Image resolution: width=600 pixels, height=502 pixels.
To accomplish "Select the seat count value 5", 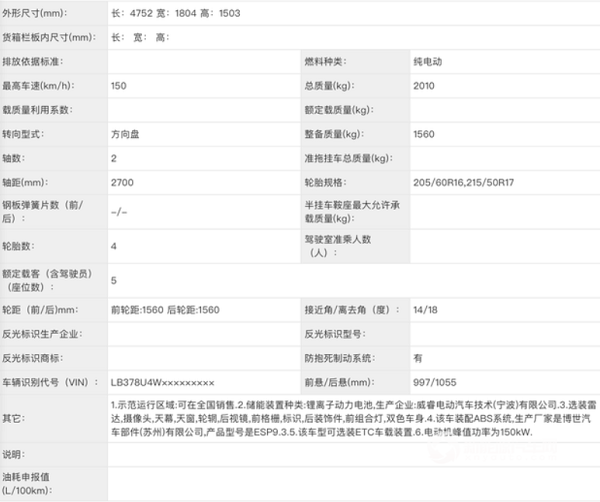I will [114, 280].
